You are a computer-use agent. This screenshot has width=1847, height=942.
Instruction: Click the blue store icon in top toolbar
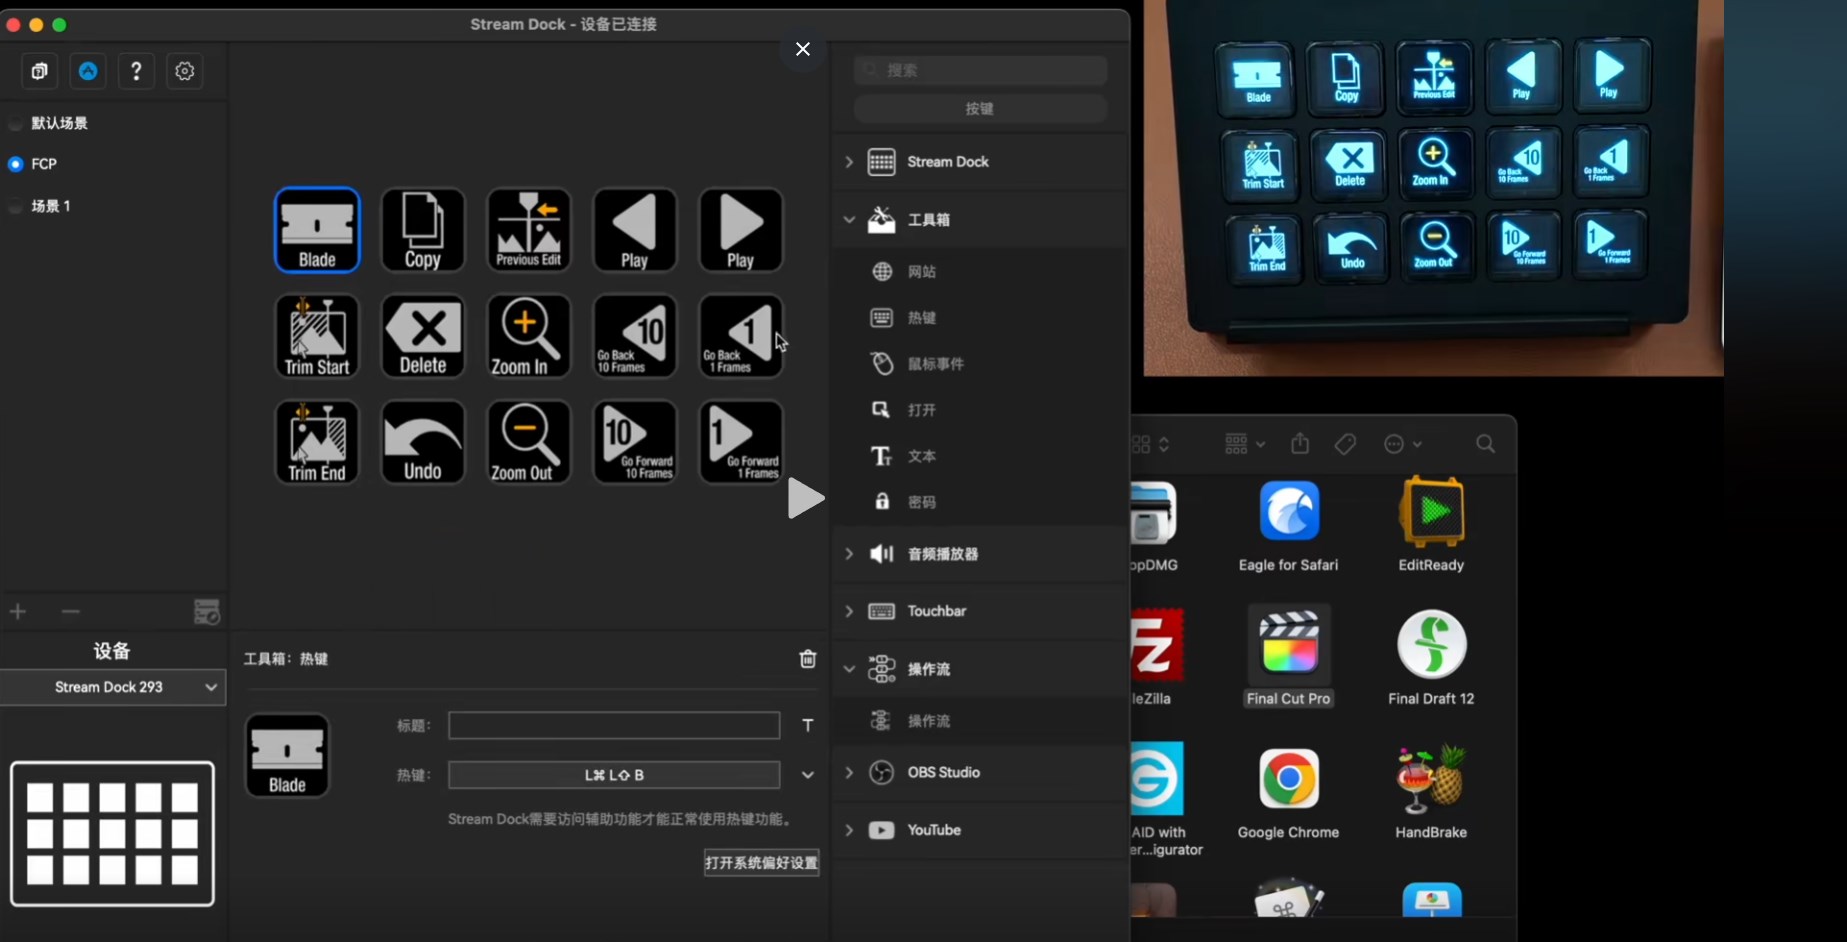tap(88, 71)
